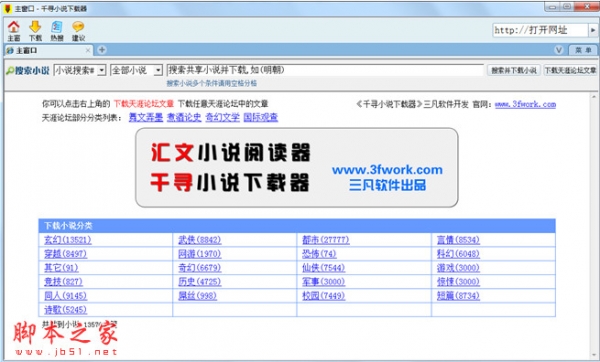Screen dimensions: 600x362
Task: Open the 国际观察 forum category link
Action: click(261, 117)
